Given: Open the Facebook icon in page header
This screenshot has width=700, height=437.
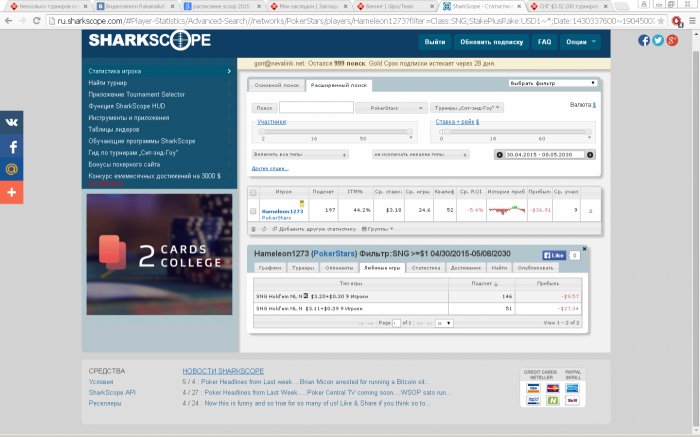Looking at the screenshot, I should 644,41.
